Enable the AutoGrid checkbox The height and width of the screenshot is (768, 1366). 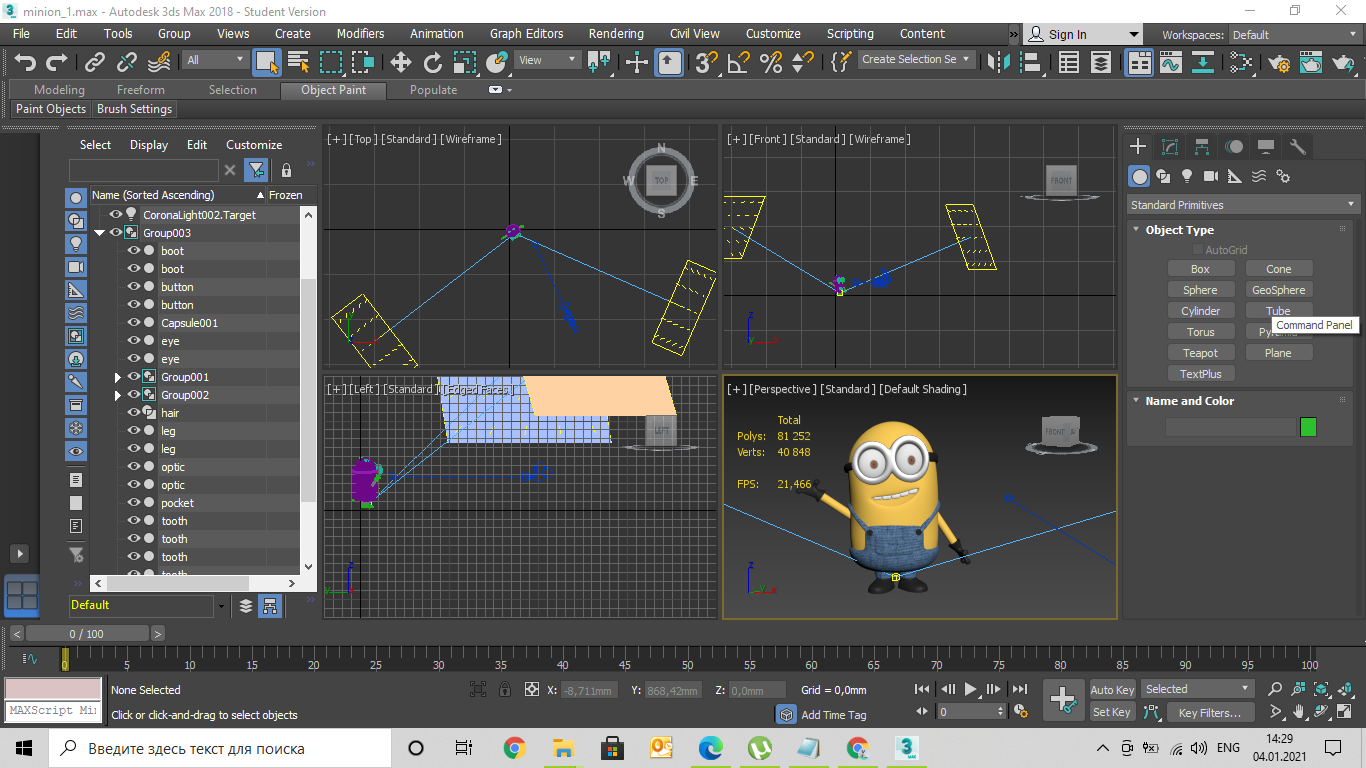(1196, 250)
